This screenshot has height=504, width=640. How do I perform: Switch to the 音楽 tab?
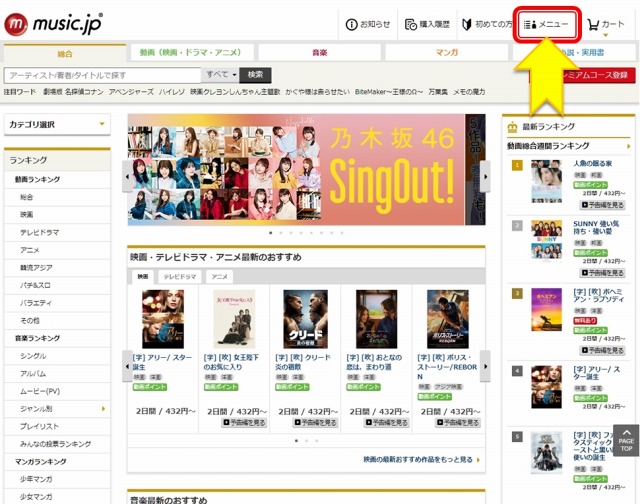pos(319,52)
